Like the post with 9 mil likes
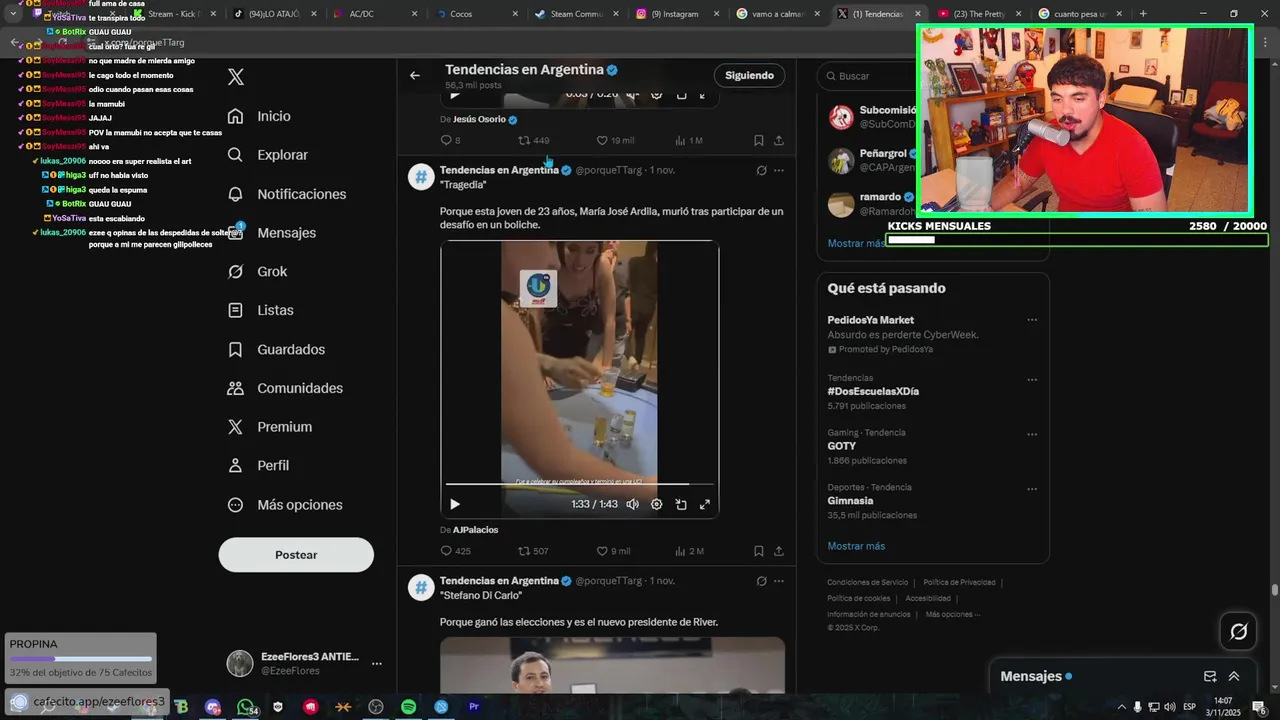This screenshot has width=1280, height=720. click(613, 552)
